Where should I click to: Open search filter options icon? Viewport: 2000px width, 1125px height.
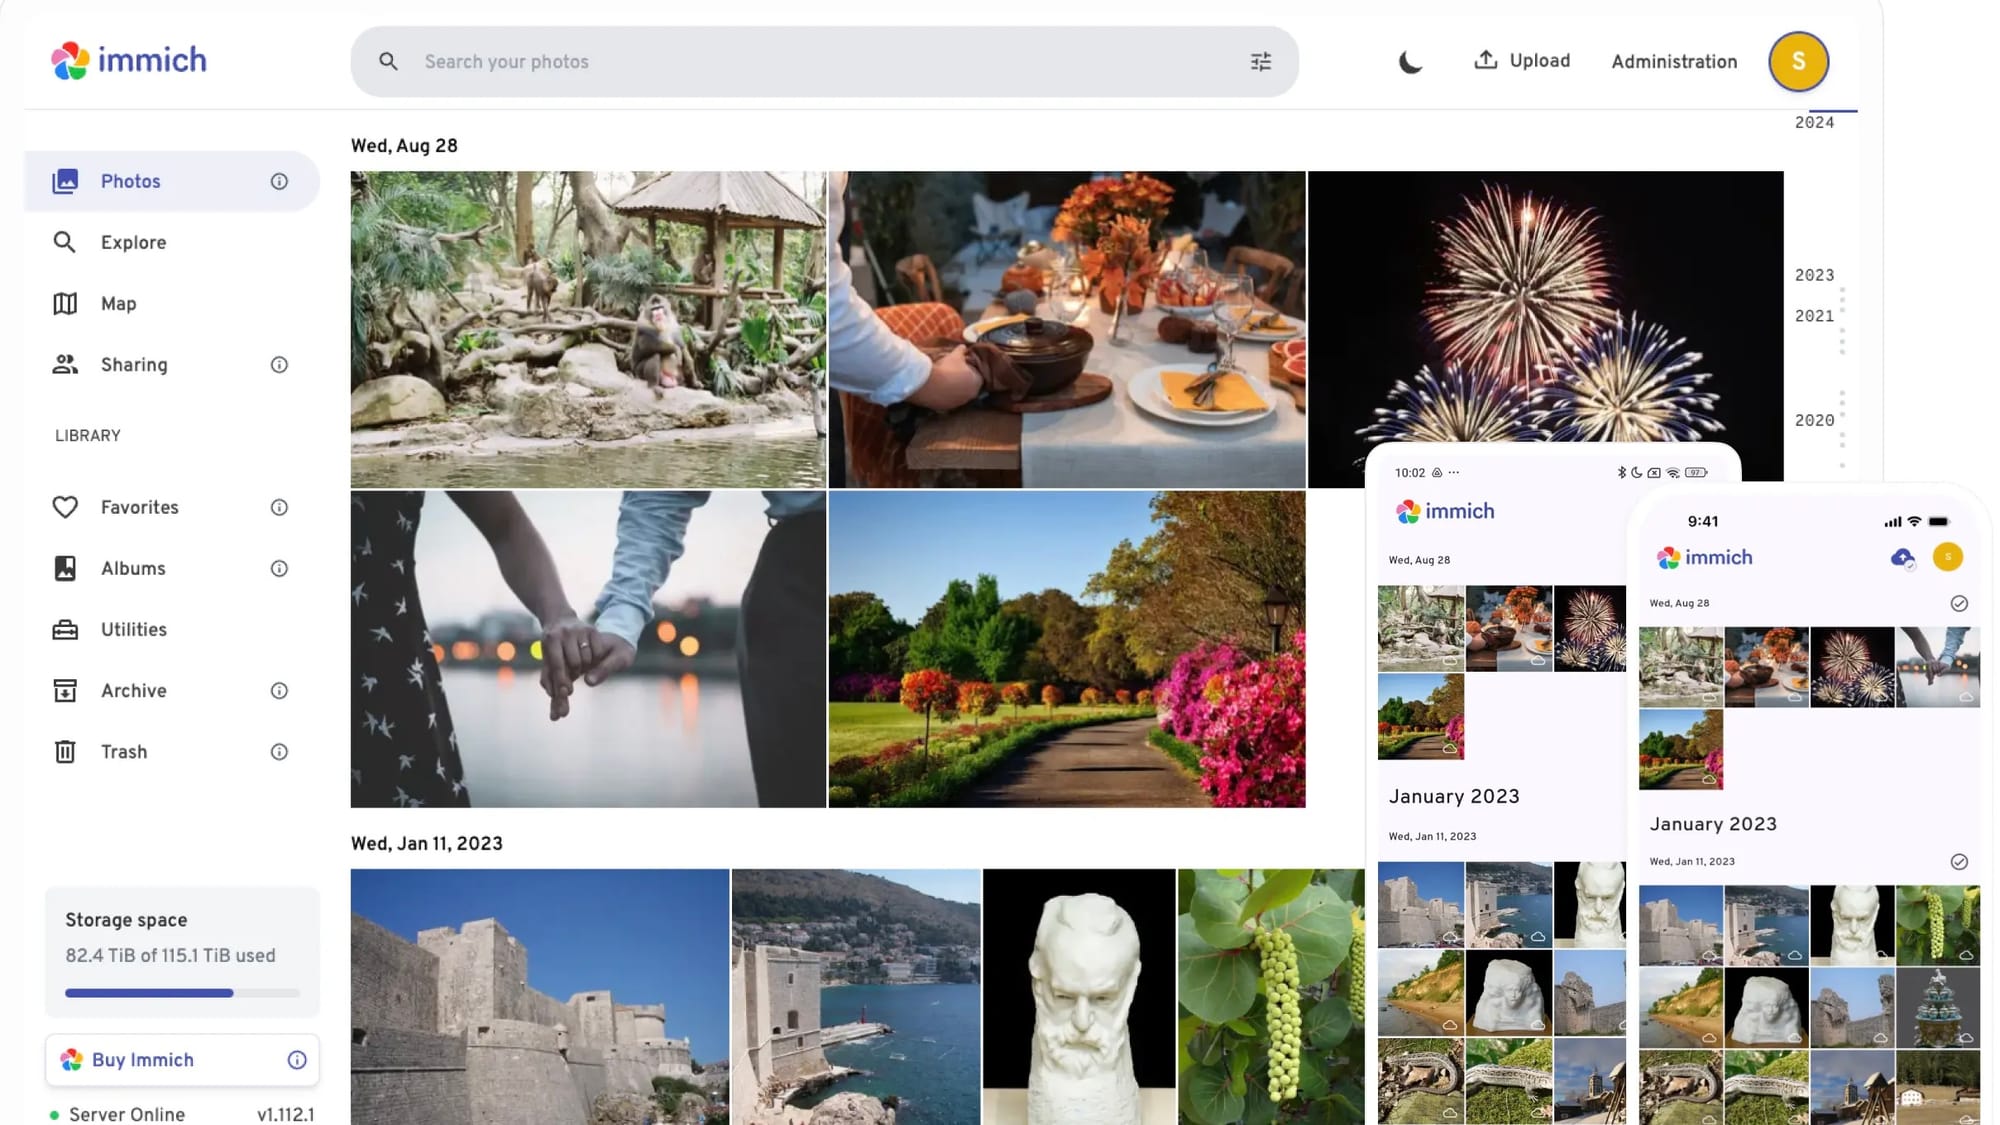[1261, 62]
